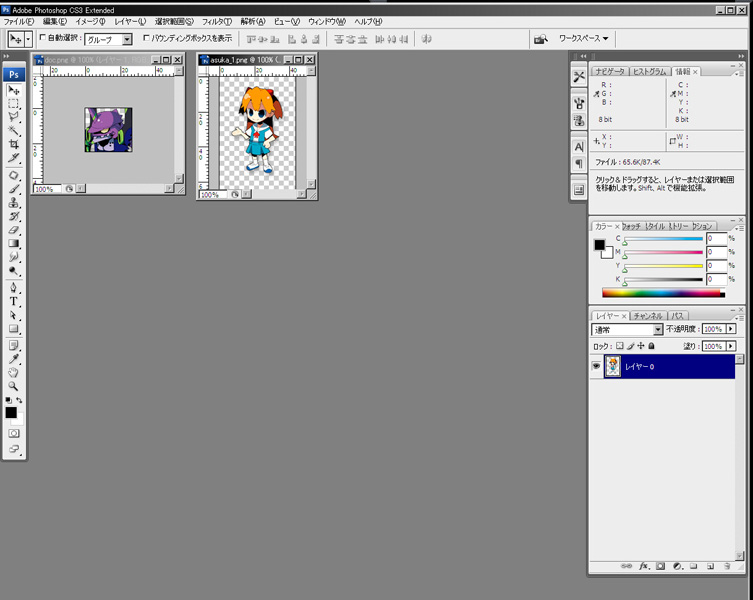Select the Healing Brush tool
Image resolution: width=753 pixels, height=600 pixels.
tap(13, 175)
